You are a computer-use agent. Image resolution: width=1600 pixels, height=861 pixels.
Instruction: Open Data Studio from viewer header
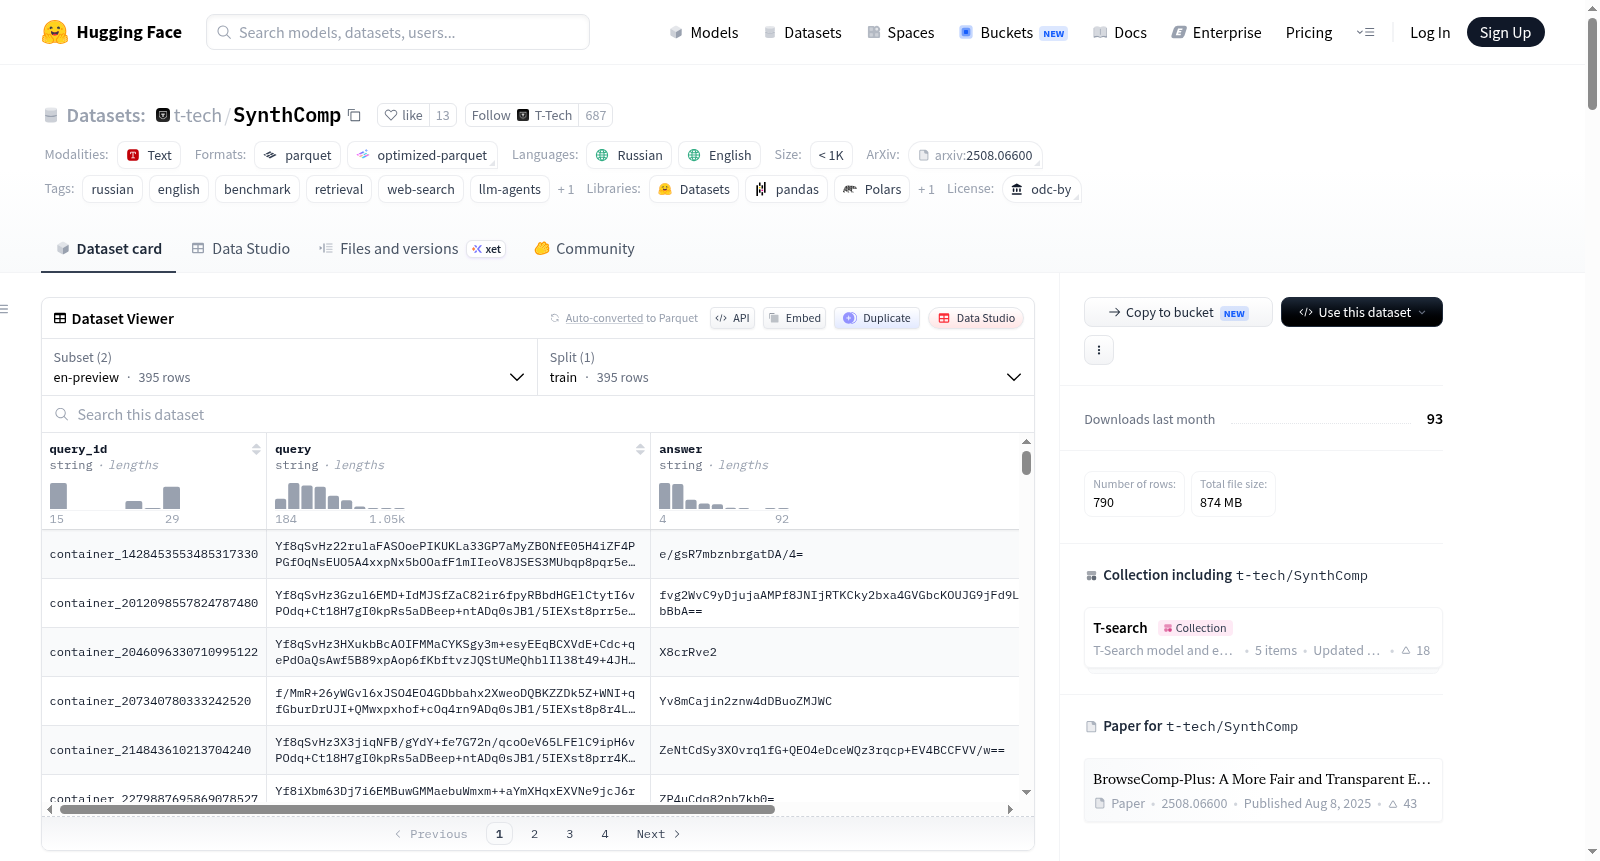pos(976,318)
